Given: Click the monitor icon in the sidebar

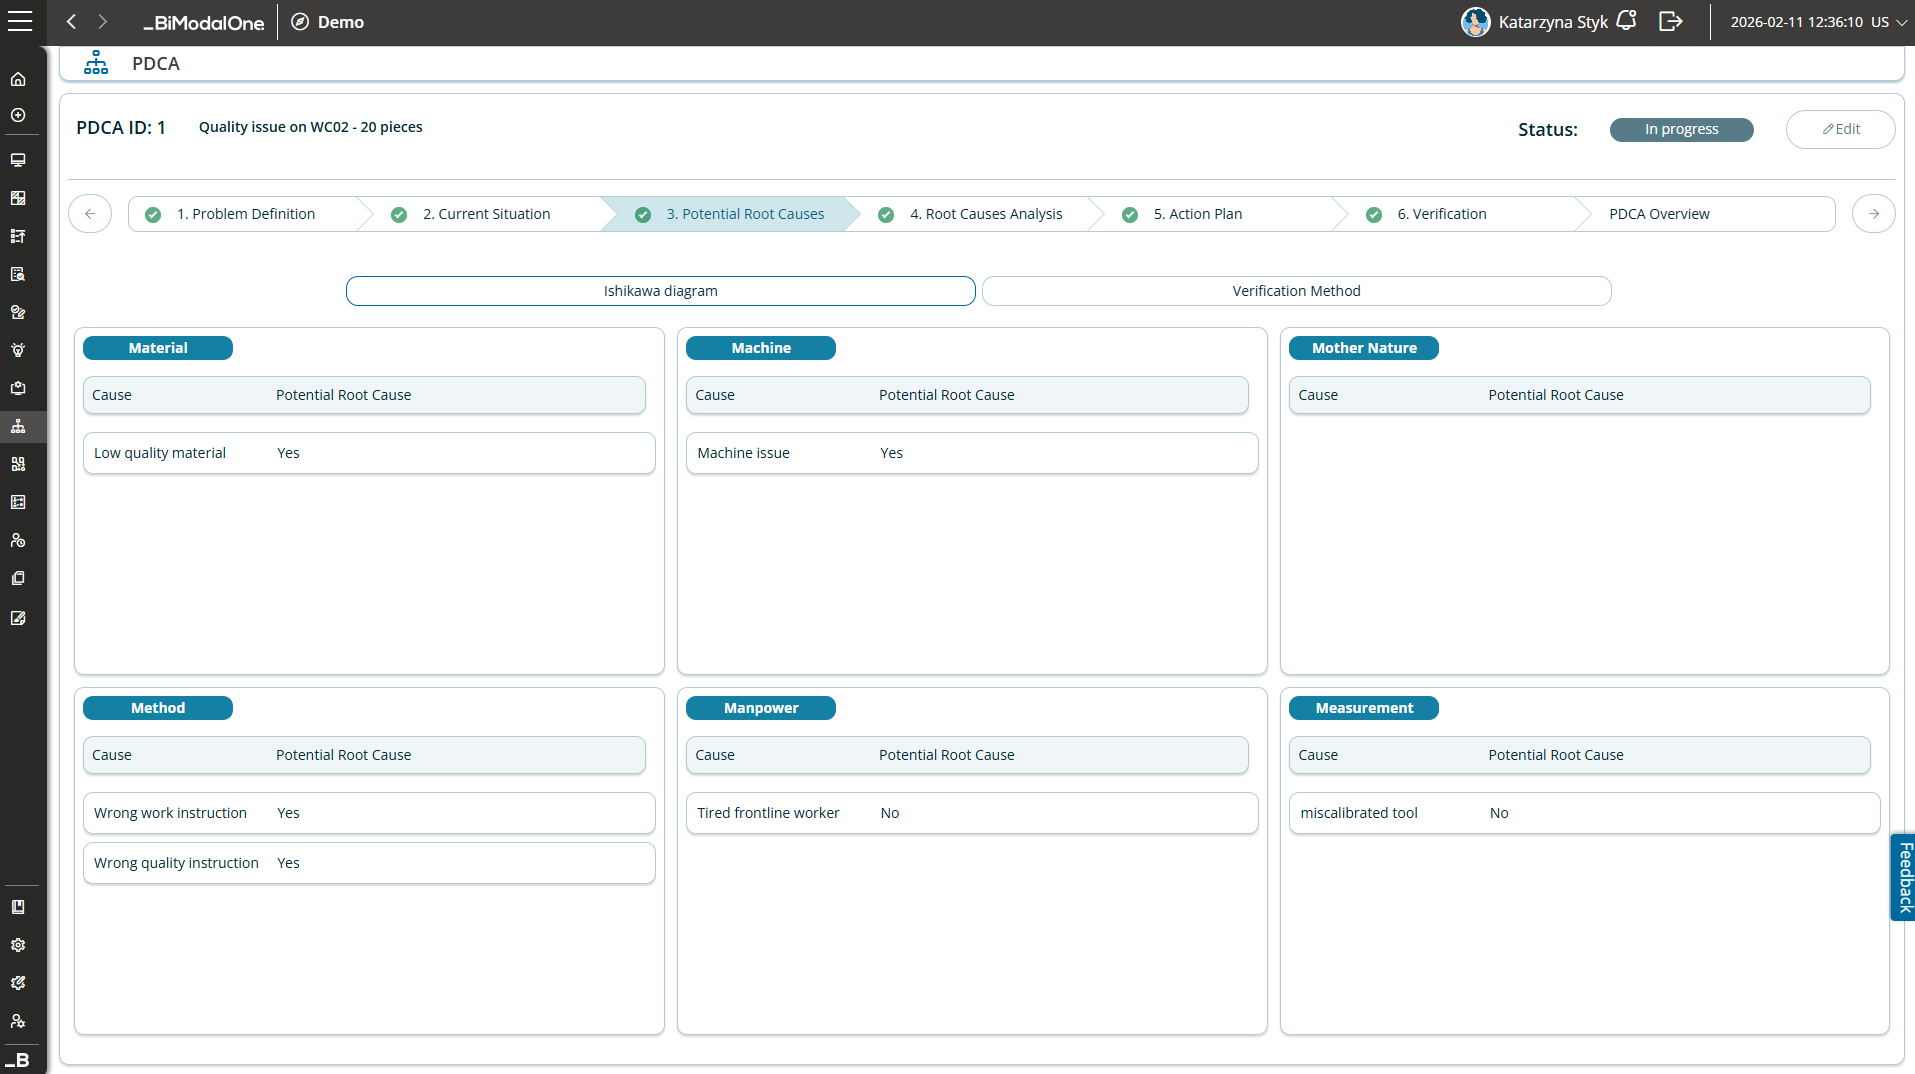Looking at the screenshot, I should pyautogui.click(x=18, y=160).
